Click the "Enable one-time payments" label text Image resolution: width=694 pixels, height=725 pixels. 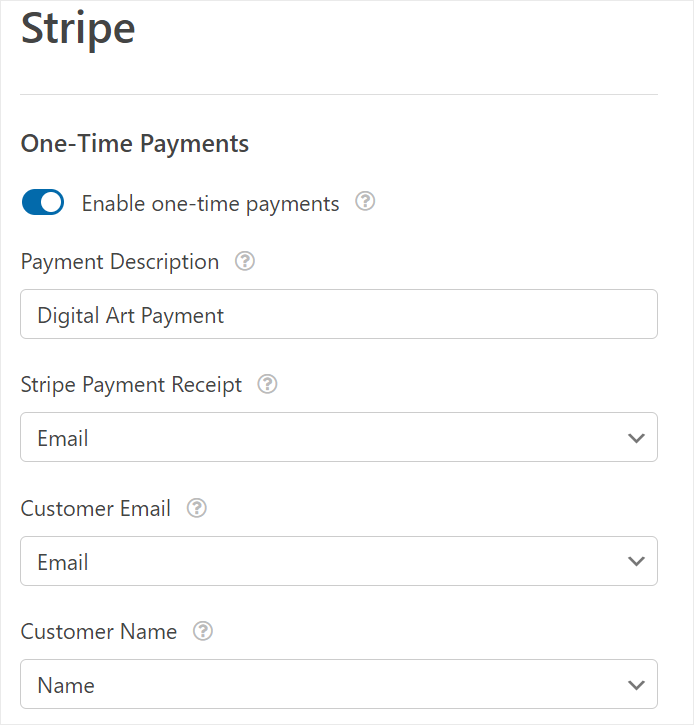210,204
